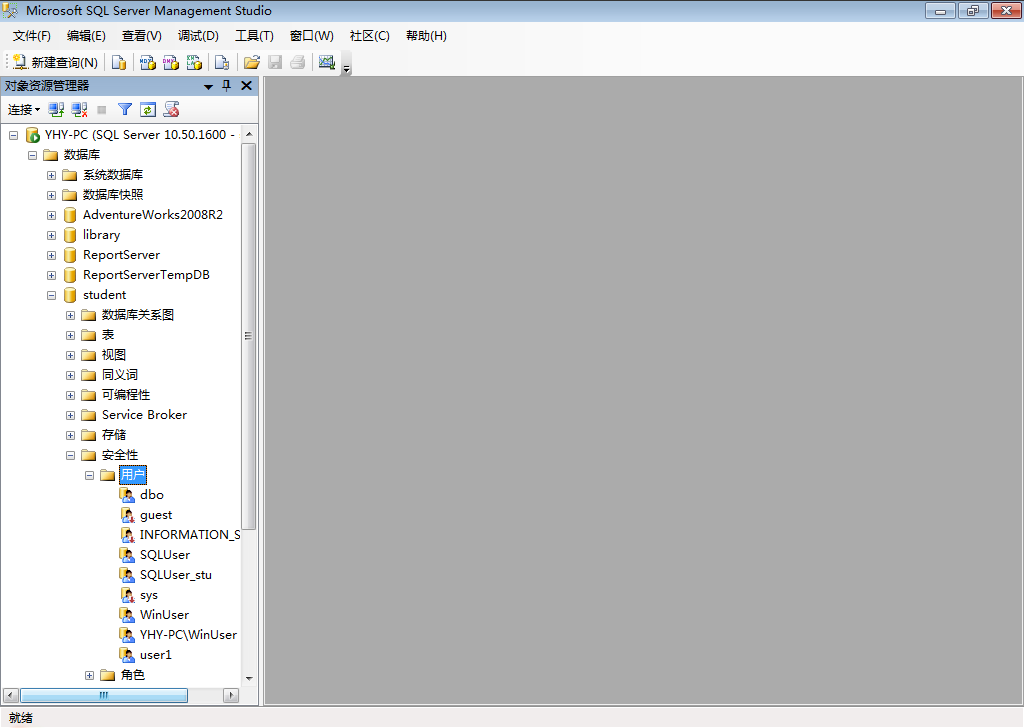Select the WinUser user

click(165, 615)
